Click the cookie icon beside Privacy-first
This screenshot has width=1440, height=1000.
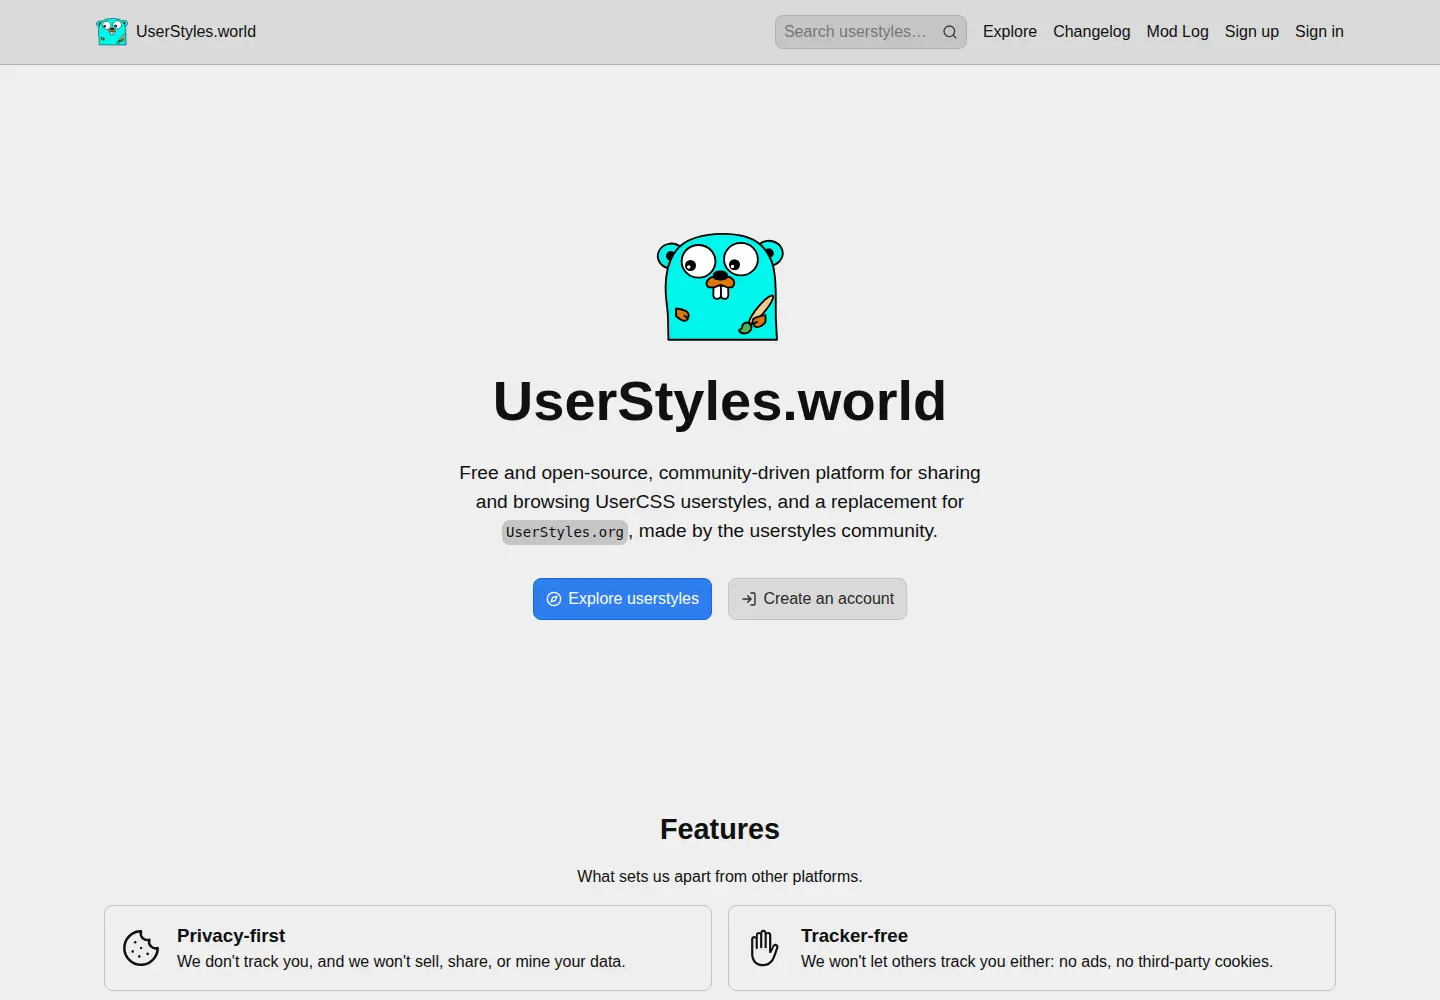[x=141, y=948]
